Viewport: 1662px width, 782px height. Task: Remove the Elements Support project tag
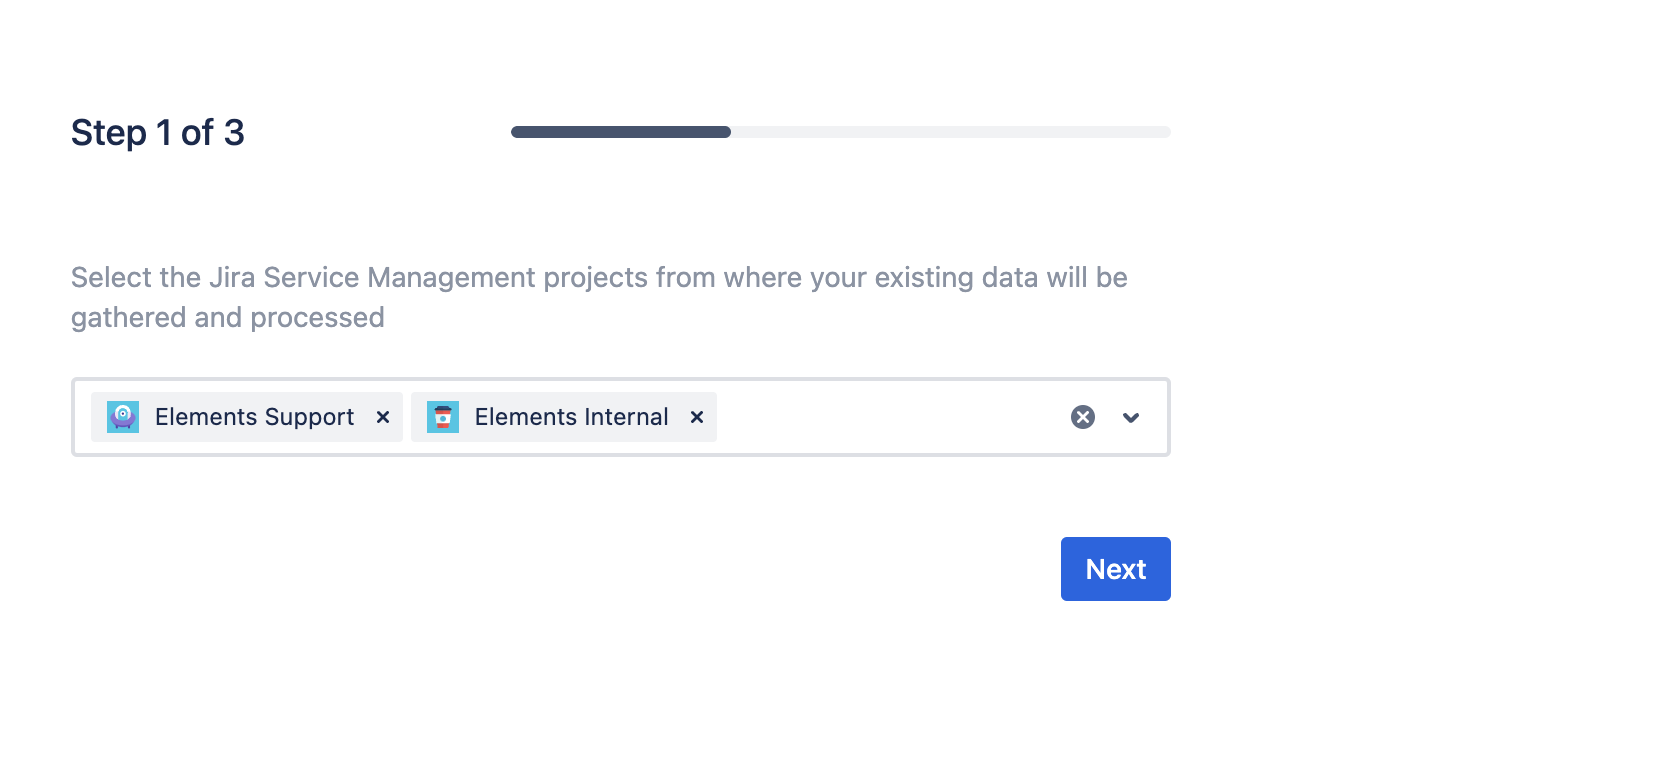click(383, 417)
